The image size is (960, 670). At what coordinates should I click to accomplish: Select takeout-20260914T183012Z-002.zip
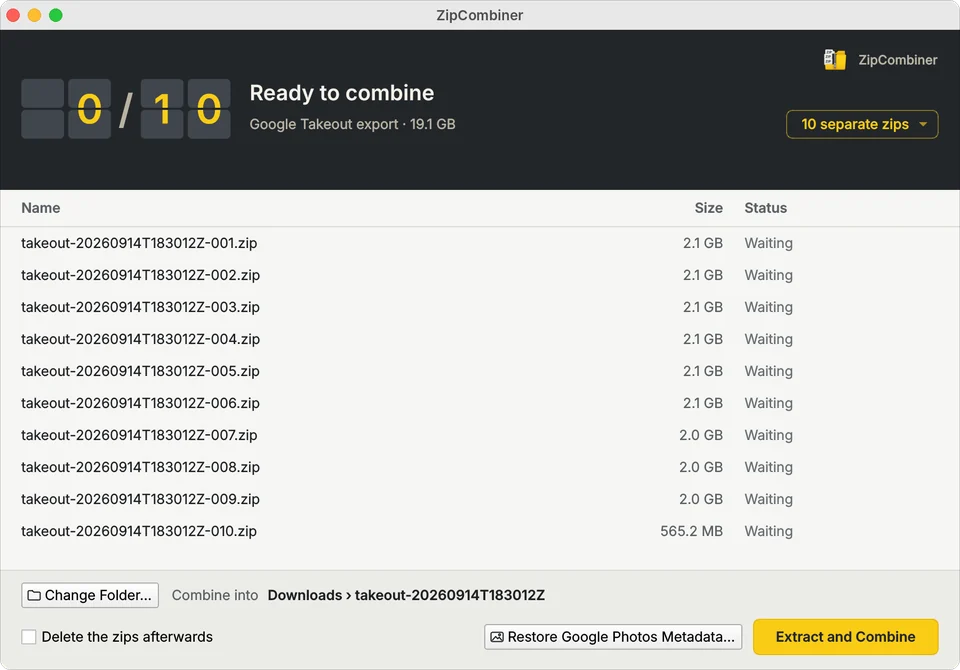480,275
